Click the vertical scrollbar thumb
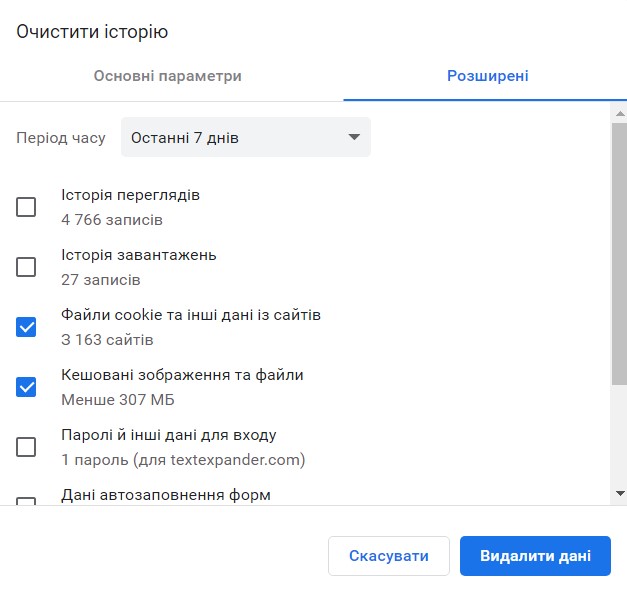Viewport: 627px width, 592px height. (x=619, y=254)
